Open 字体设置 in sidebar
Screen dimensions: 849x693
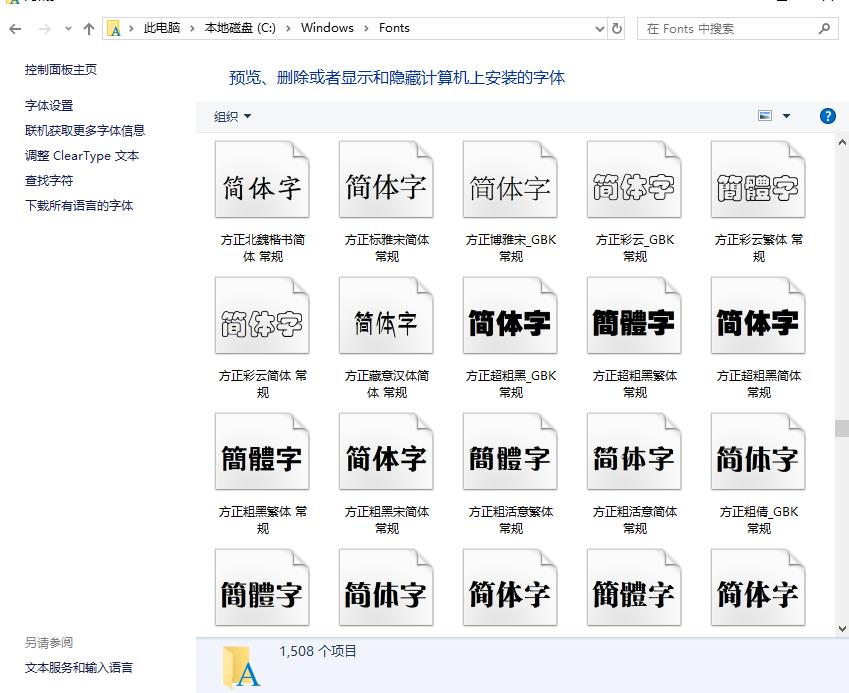(x=49, y=106)
